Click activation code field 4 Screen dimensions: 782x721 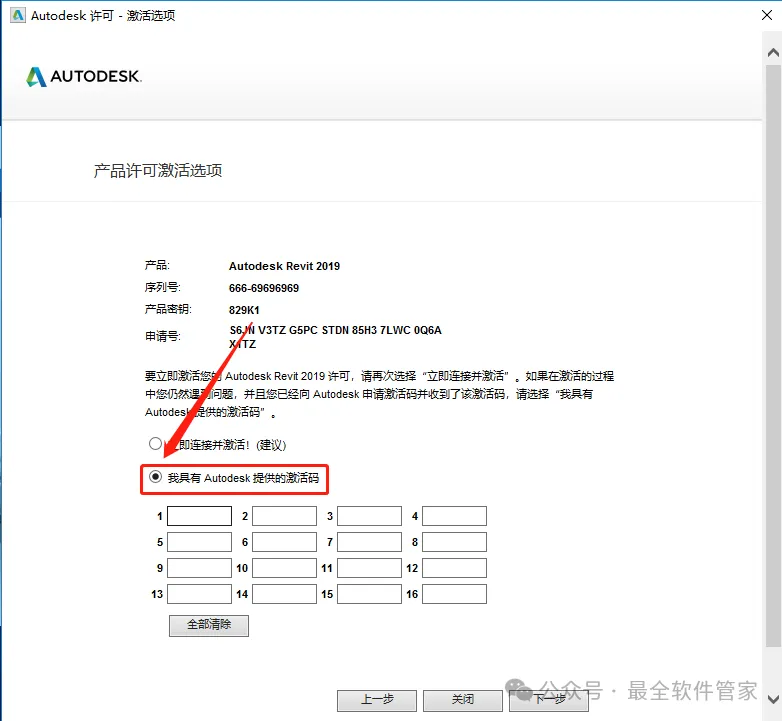(454, 516)
